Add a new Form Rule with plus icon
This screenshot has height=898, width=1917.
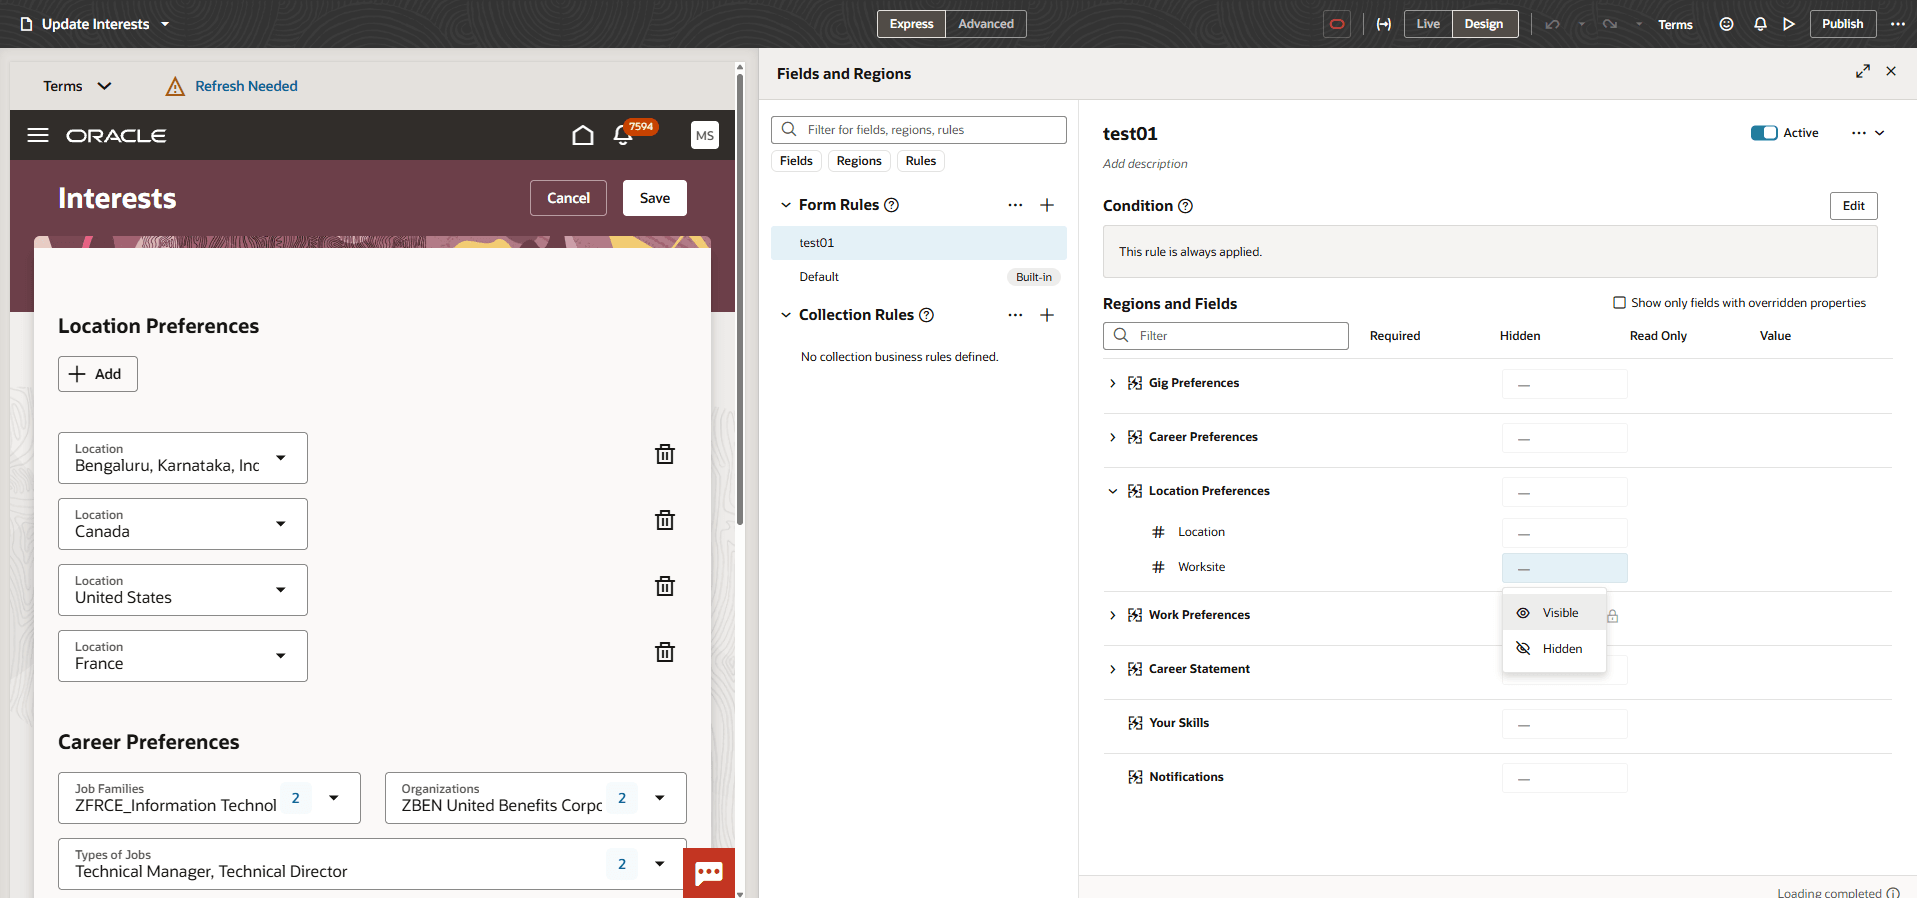point(1047,205)
